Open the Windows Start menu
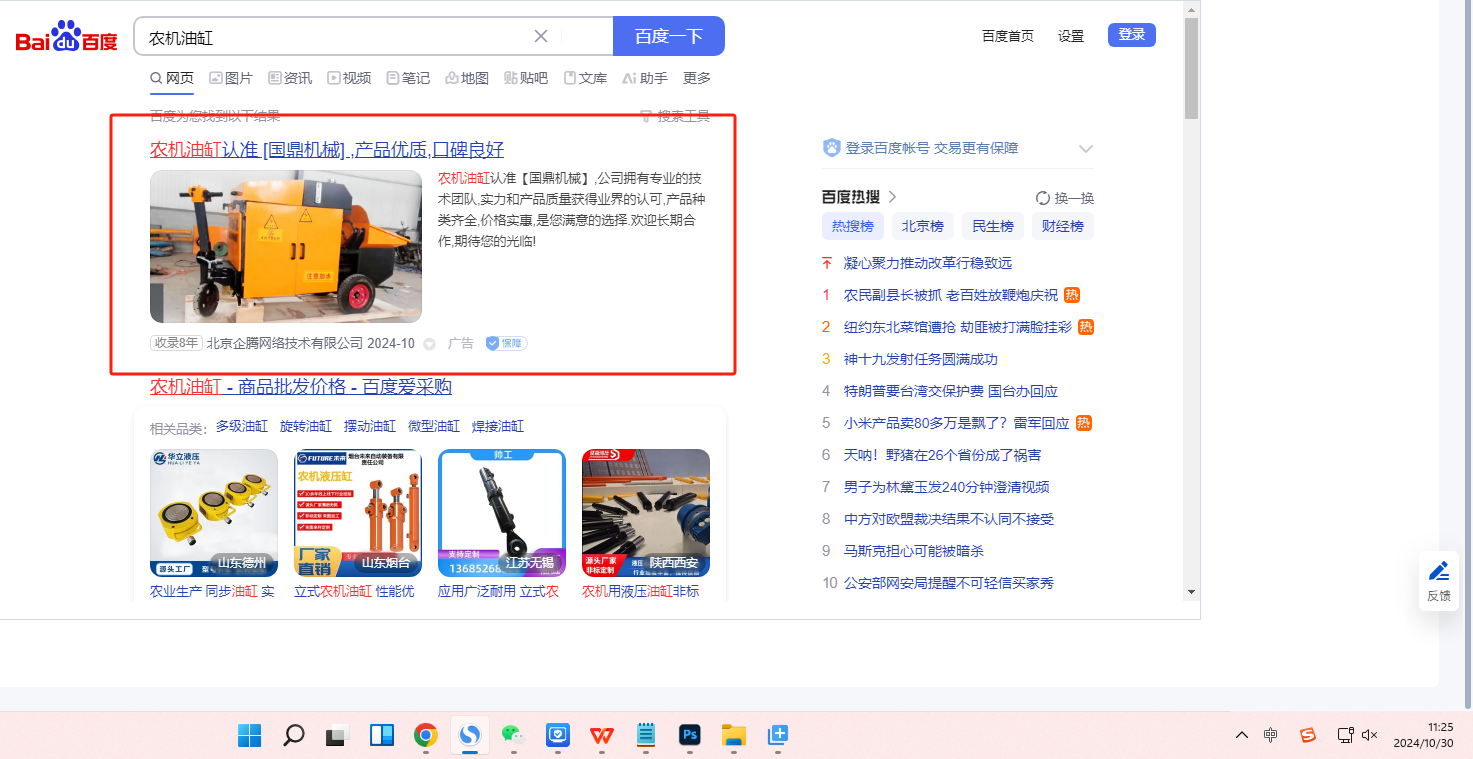 (249, 736)
